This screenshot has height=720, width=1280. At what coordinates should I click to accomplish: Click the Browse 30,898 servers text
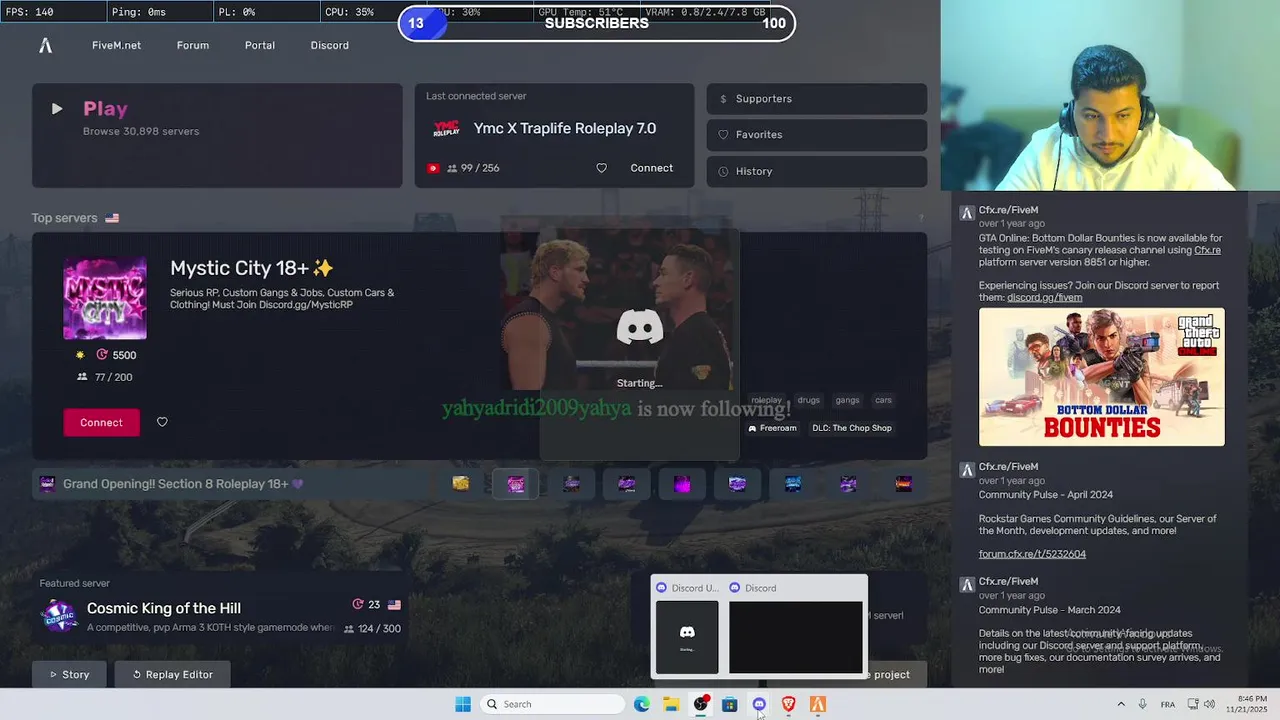pos(141,131)
